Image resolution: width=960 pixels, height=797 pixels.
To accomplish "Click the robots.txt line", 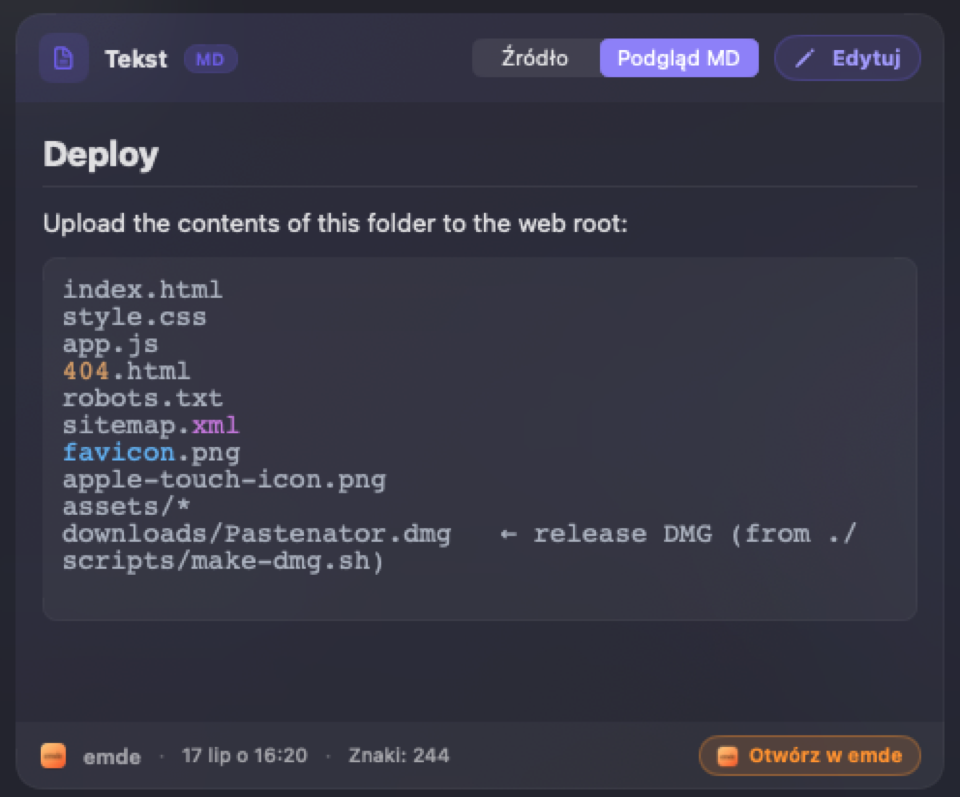I will [x=143, y=398].
